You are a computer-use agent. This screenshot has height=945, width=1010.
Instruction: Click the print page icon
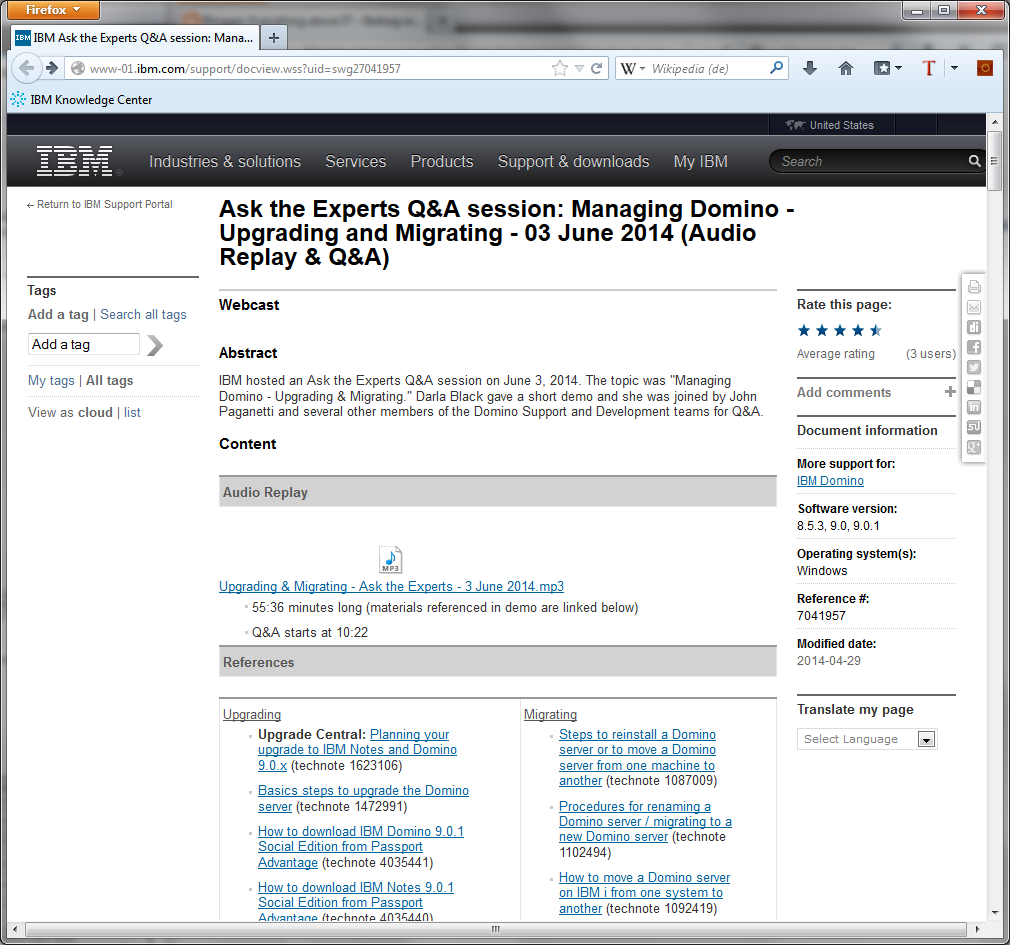(974, 287)
